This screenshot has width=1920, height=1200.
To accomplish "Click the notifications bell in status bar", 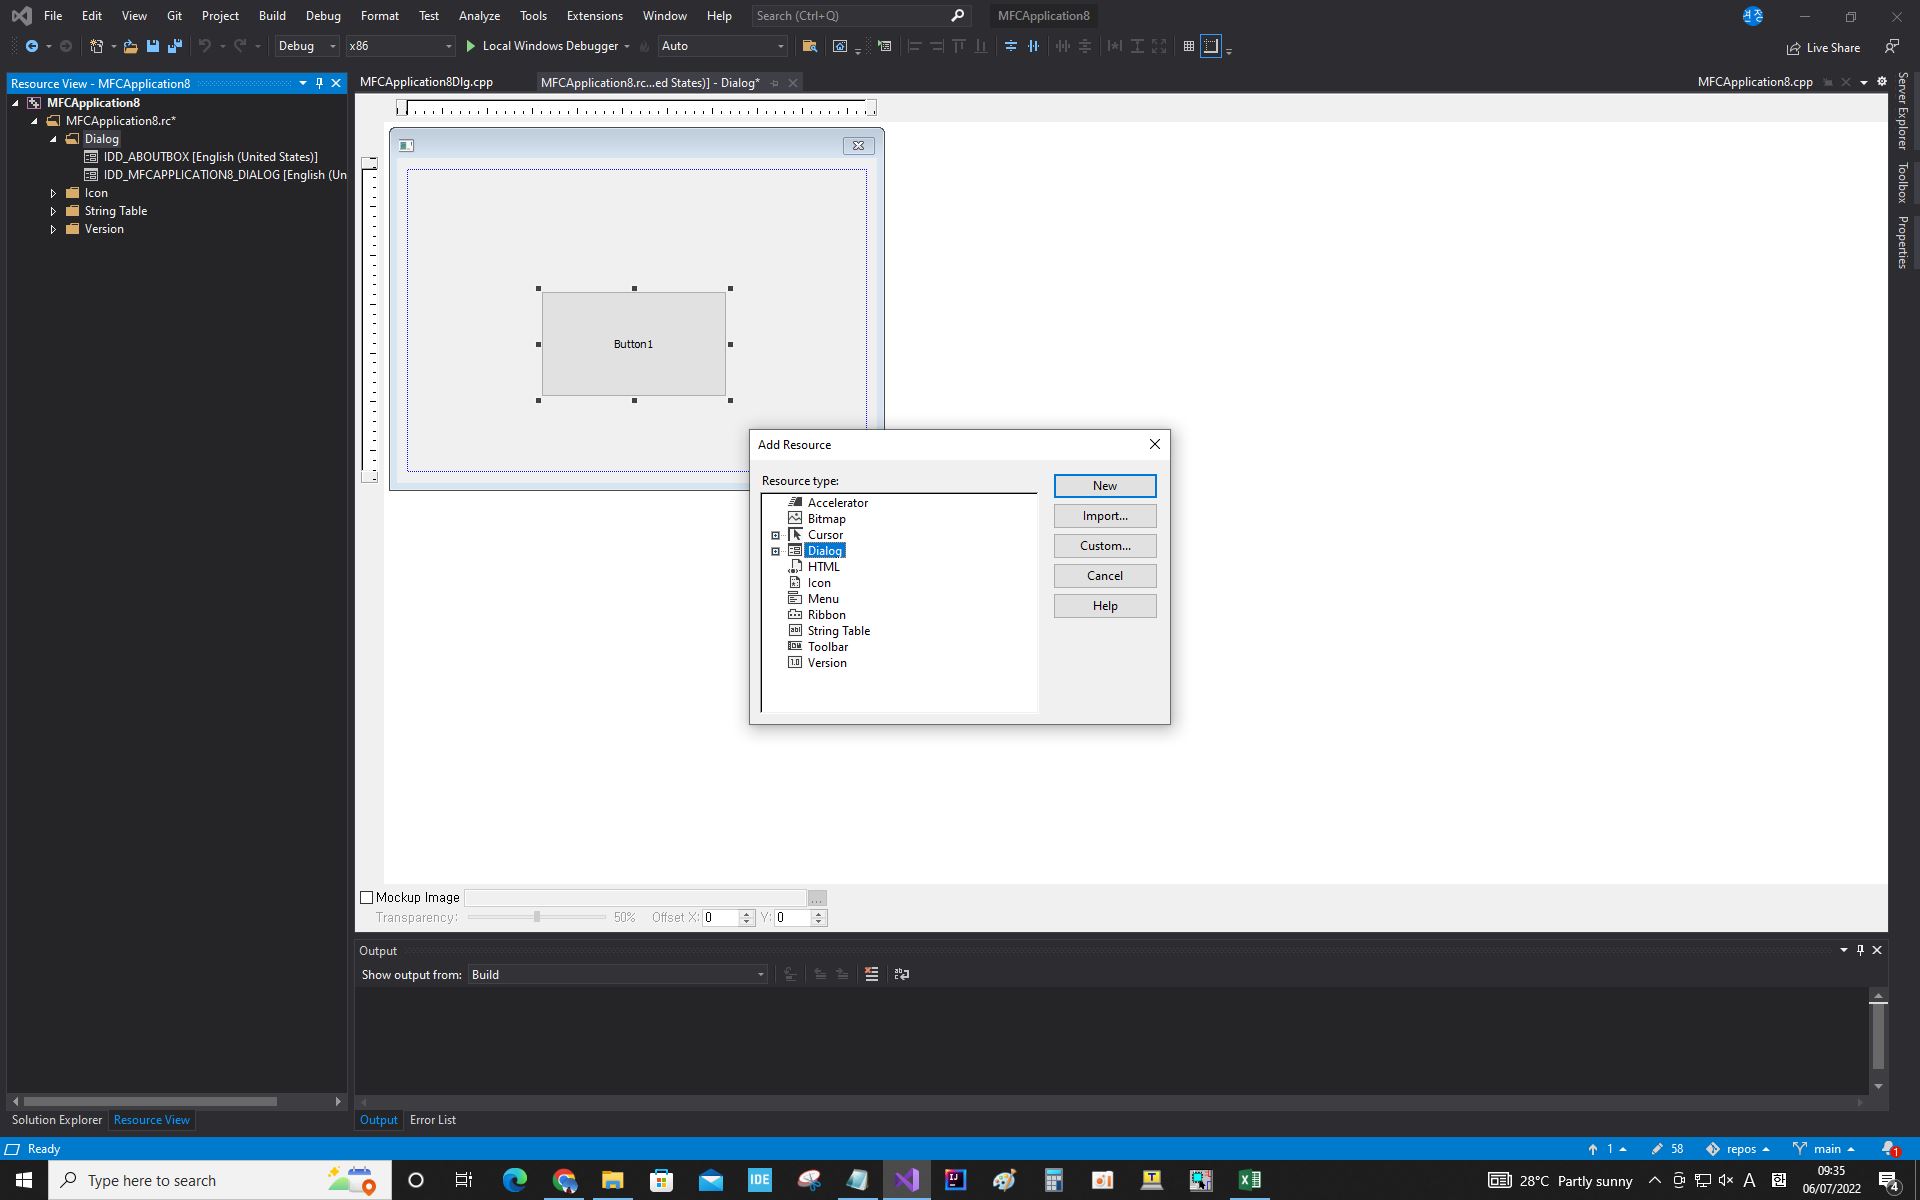I will [1889, 1149].
